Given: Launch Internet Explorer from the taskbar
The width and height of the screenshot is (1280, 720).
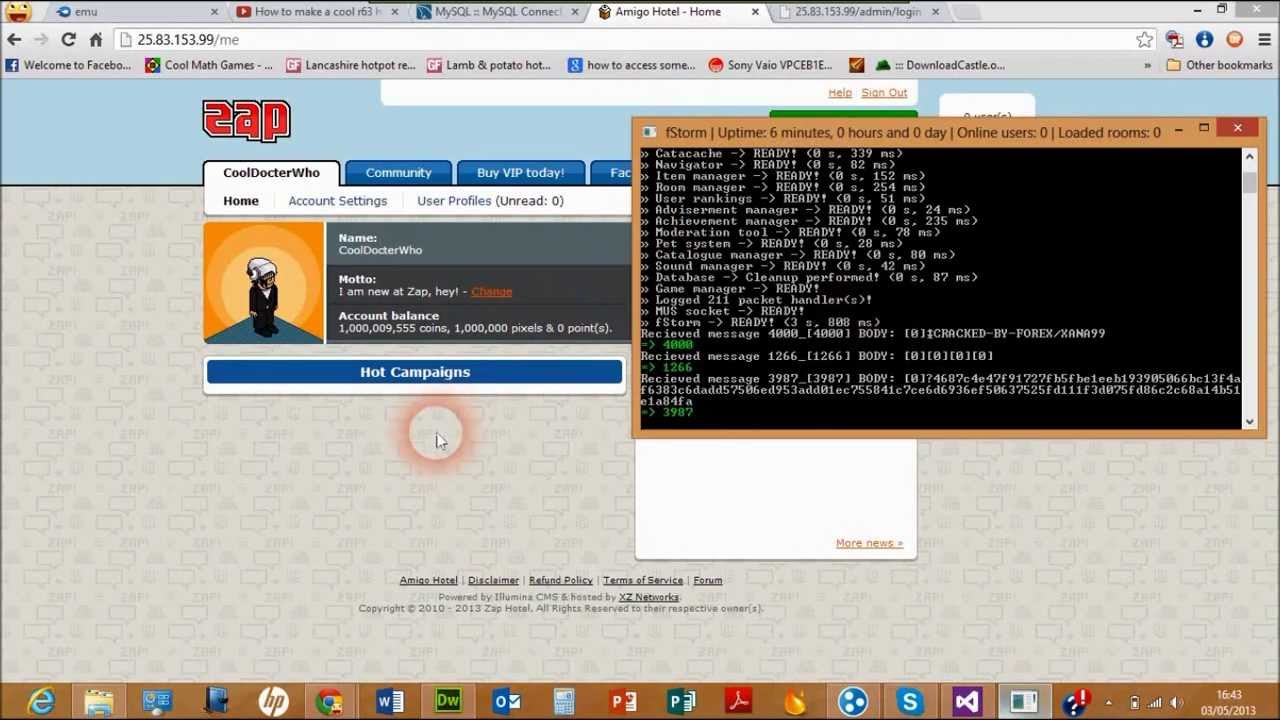Looking at the screenshot, I should coord(41,701).
